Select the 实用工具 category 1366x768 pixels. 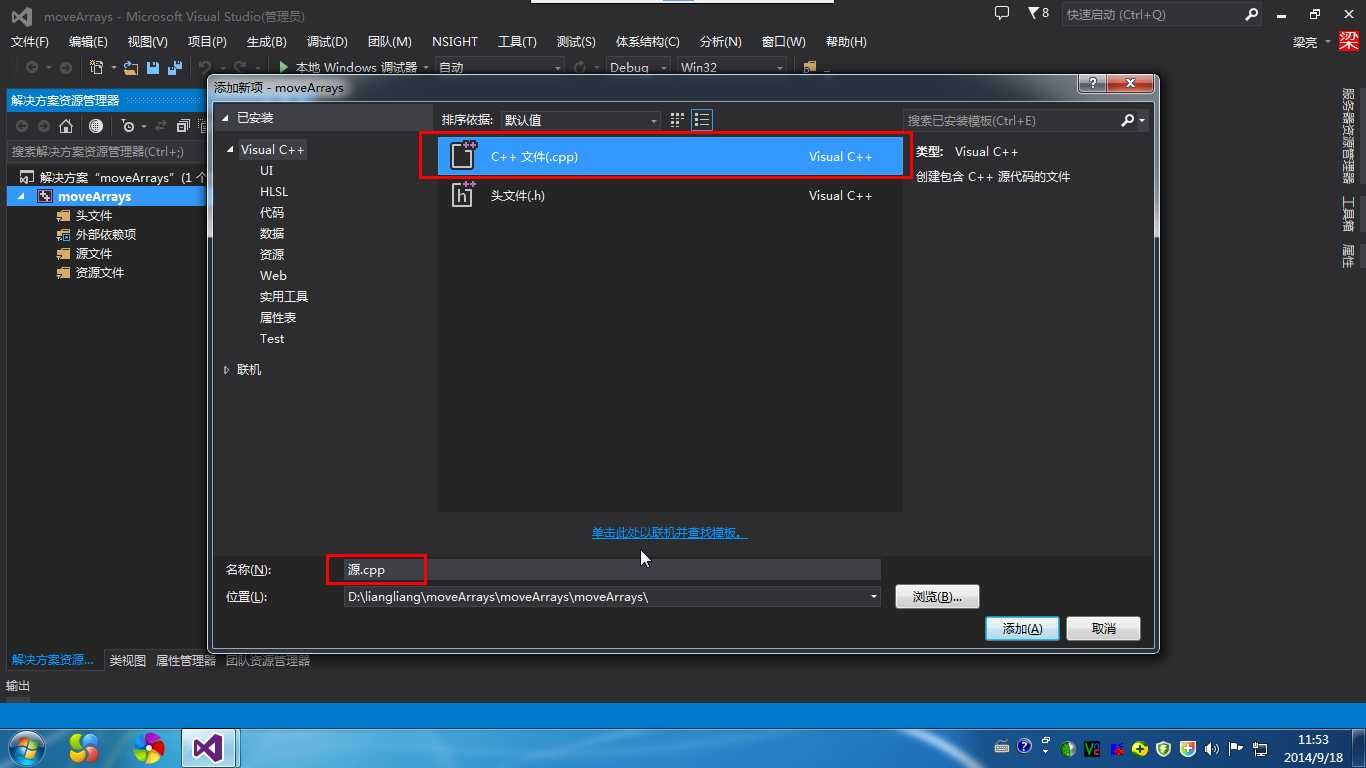pos(284,297)
